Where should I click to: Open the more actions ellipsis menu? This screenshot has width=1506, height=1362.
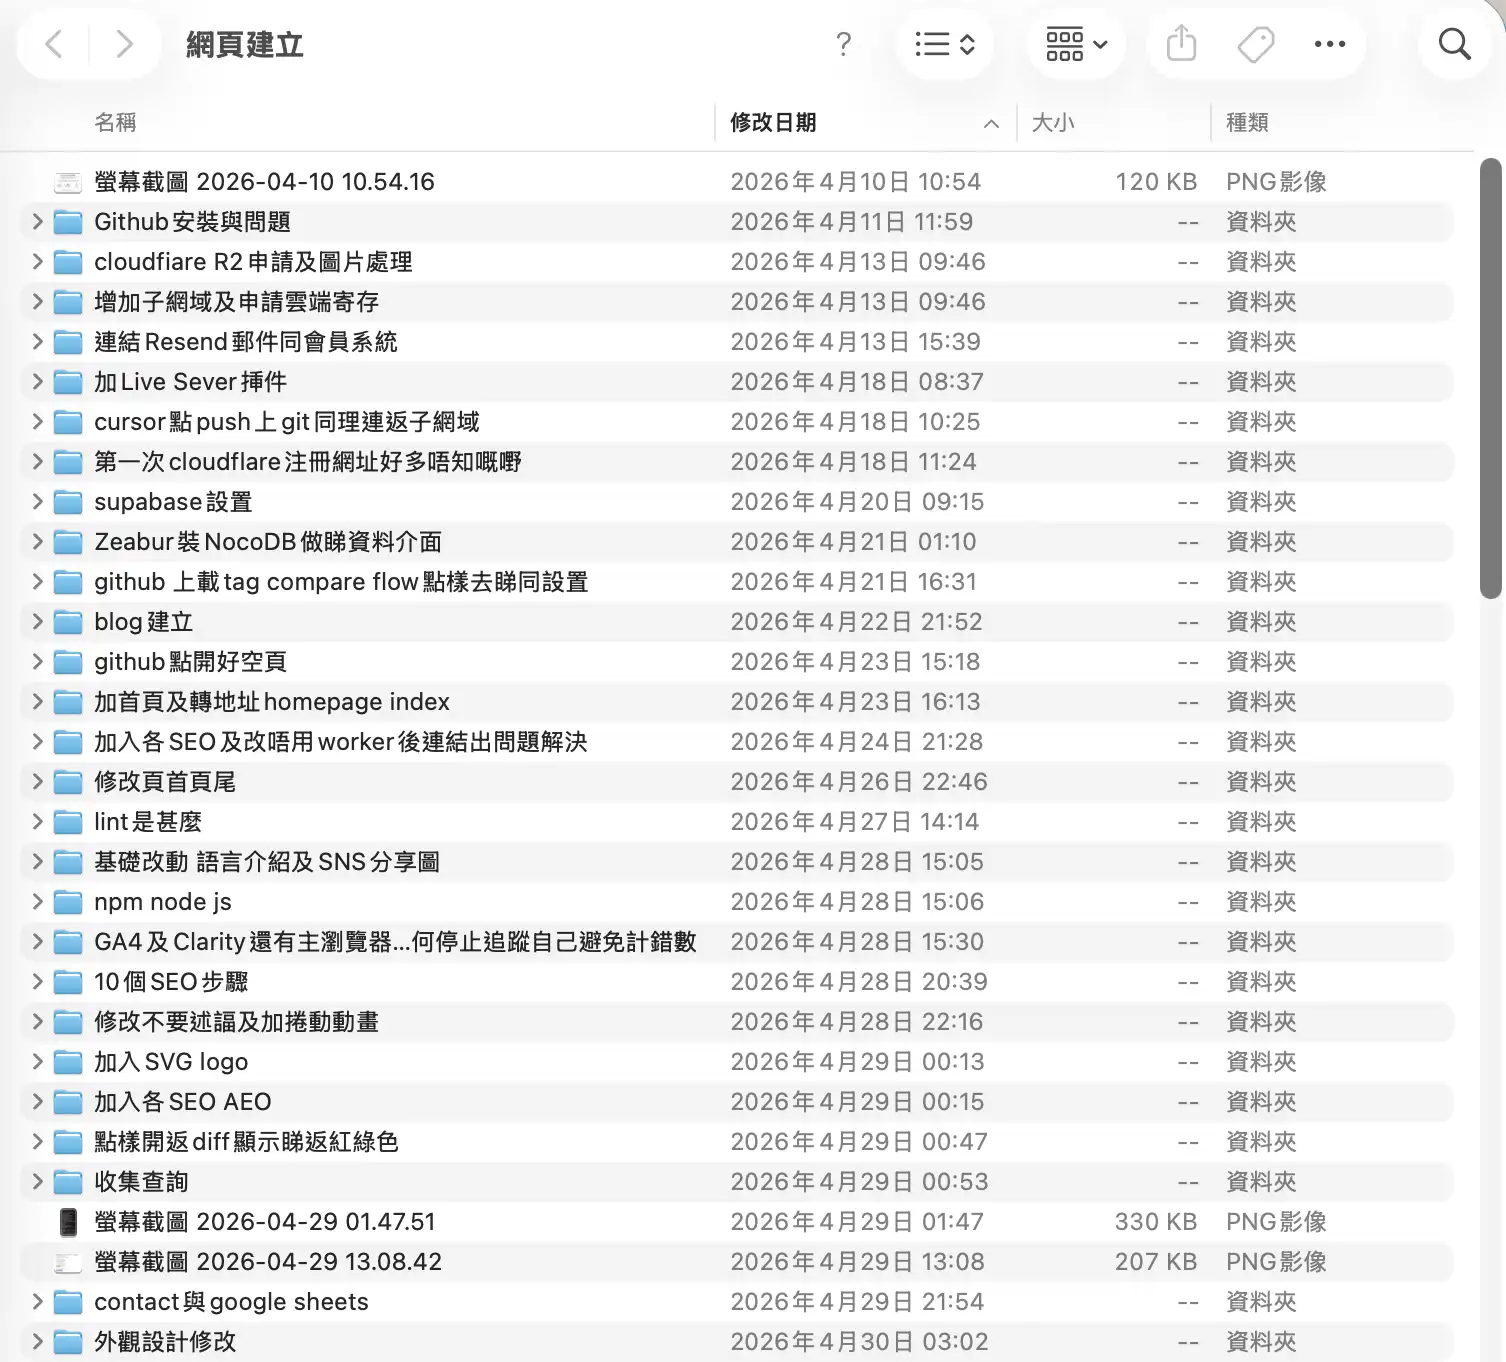coord(1330,44)
